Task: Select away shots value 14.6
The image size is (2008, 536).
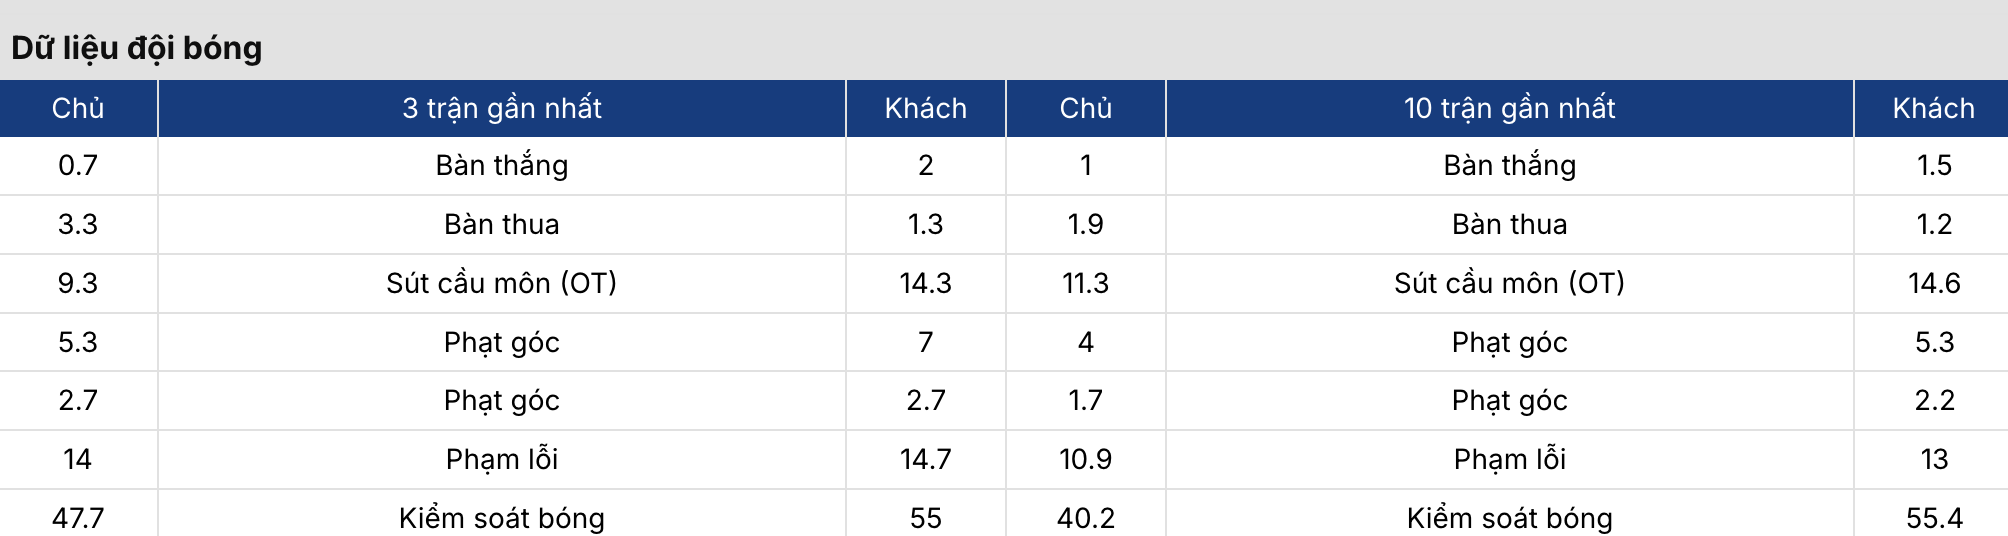Action: (1933, 283)
